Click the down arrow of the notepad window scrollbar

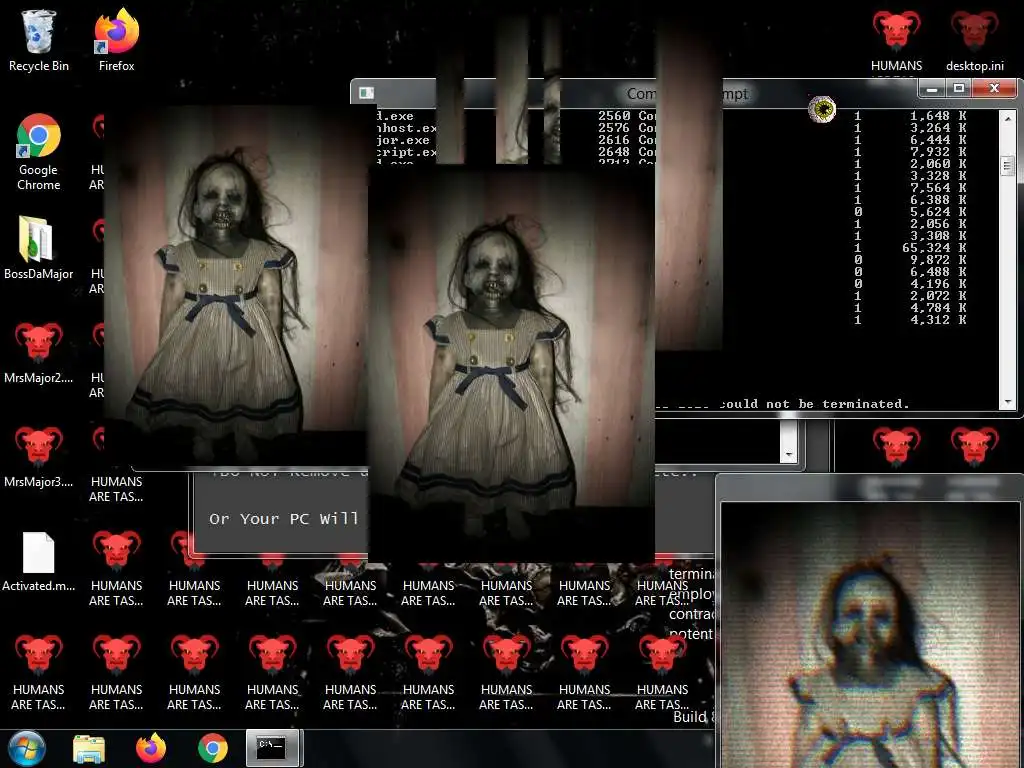[789, 455]
